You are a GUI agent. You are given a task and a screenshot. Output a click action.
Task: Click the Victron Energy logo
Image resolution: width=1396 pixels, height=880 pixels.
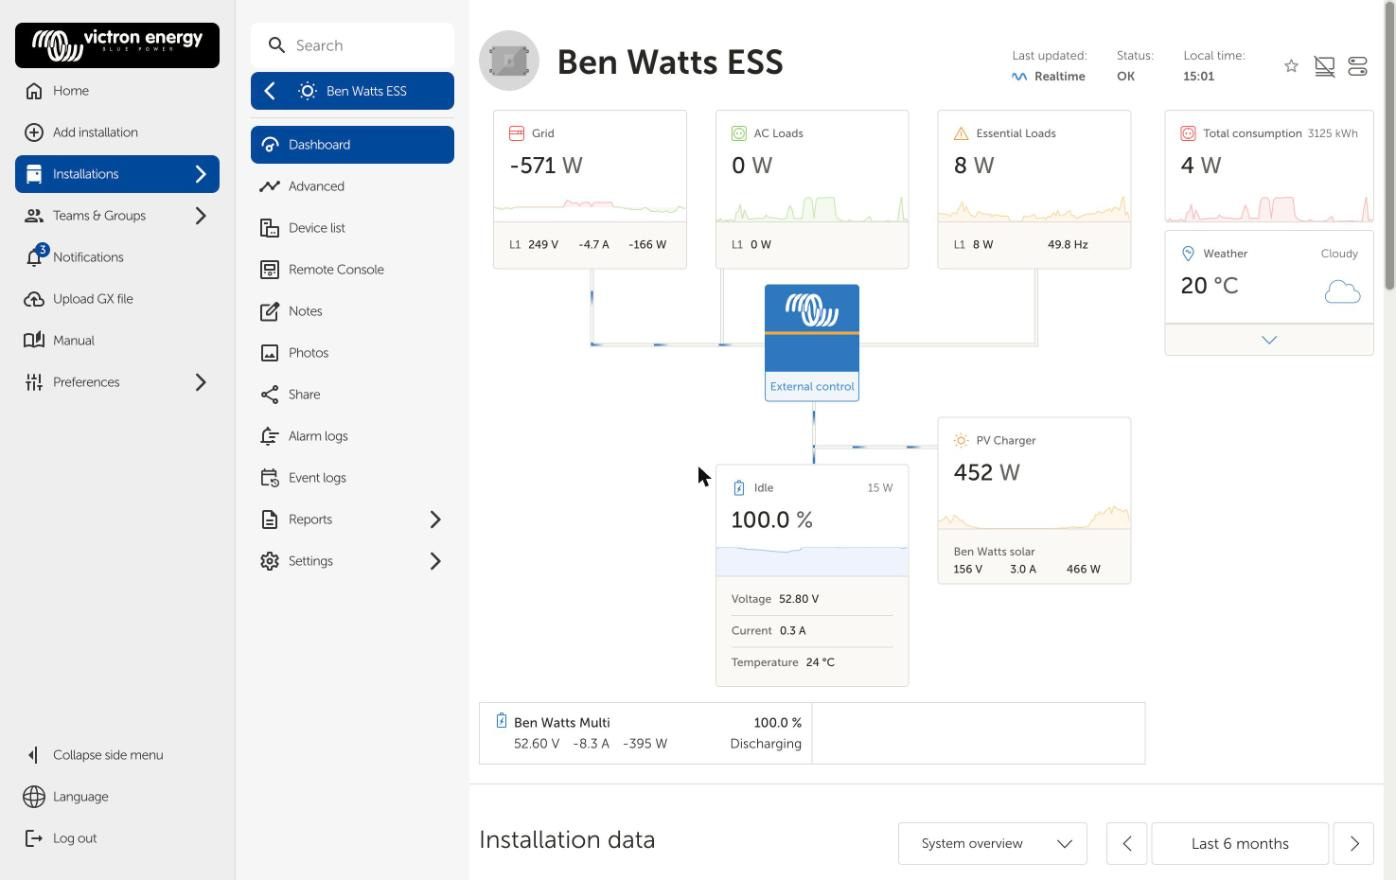tap(117, 45)
